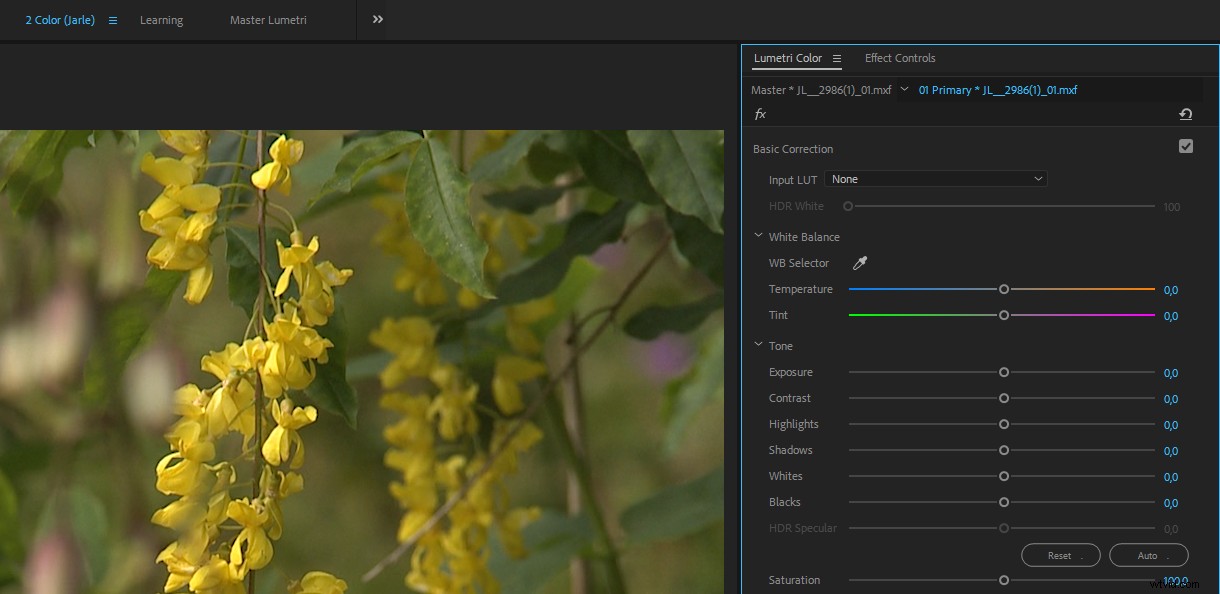Switch to the Master Lumetri workspace
This screenshot has width=1220, height=594.
point(267,19)
